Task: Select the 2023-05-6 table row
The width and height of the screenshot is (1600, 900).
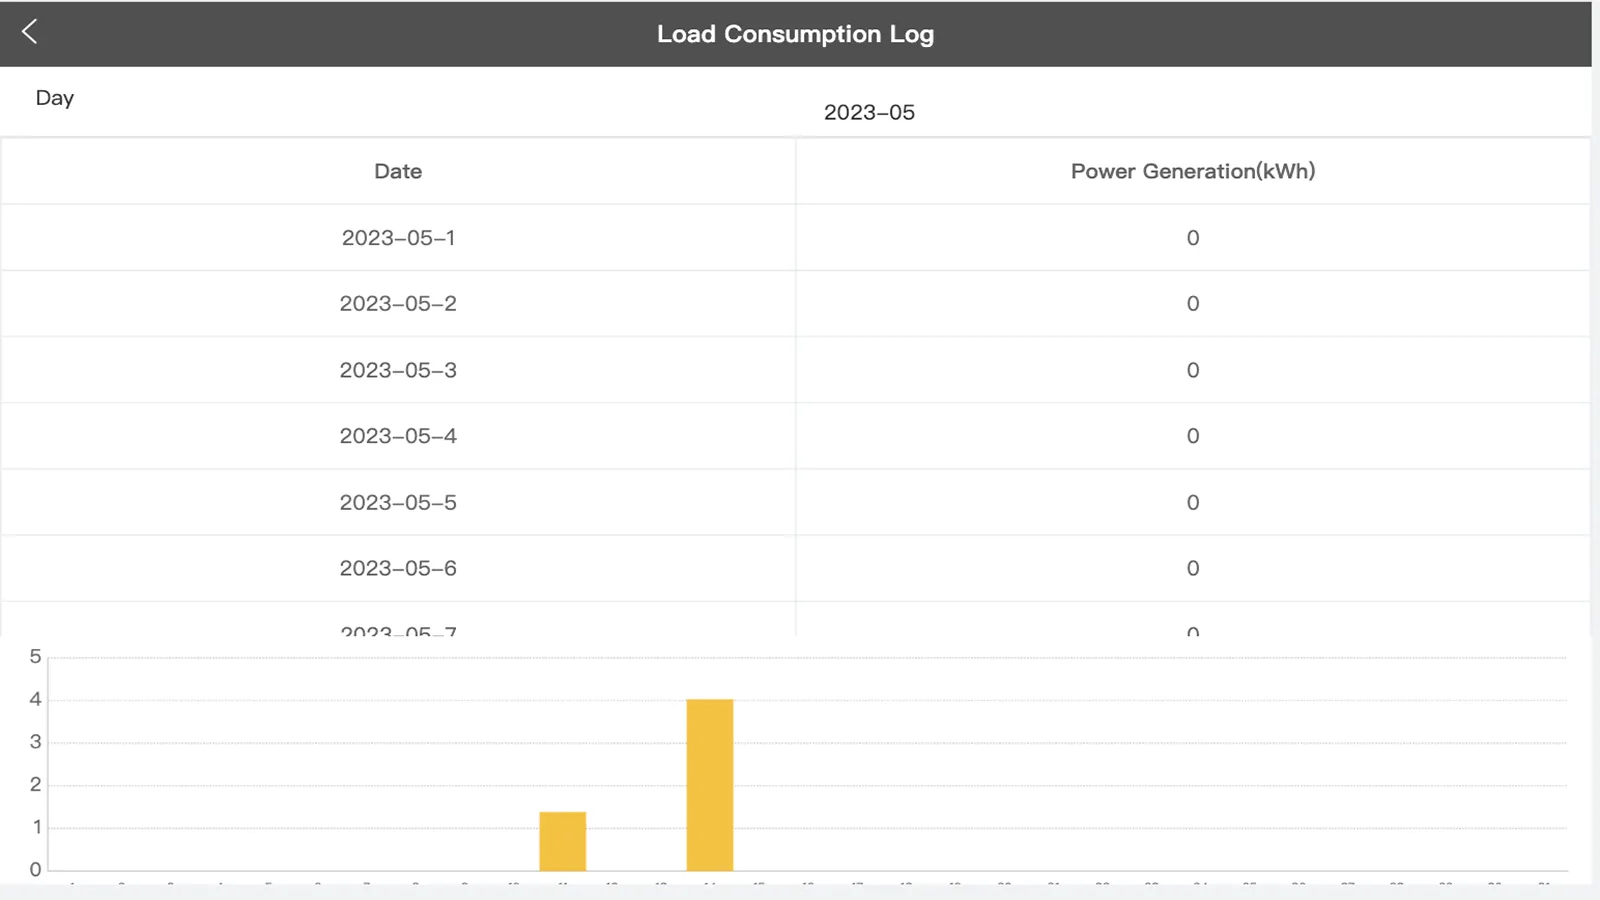Action: [x=397, y=567]
